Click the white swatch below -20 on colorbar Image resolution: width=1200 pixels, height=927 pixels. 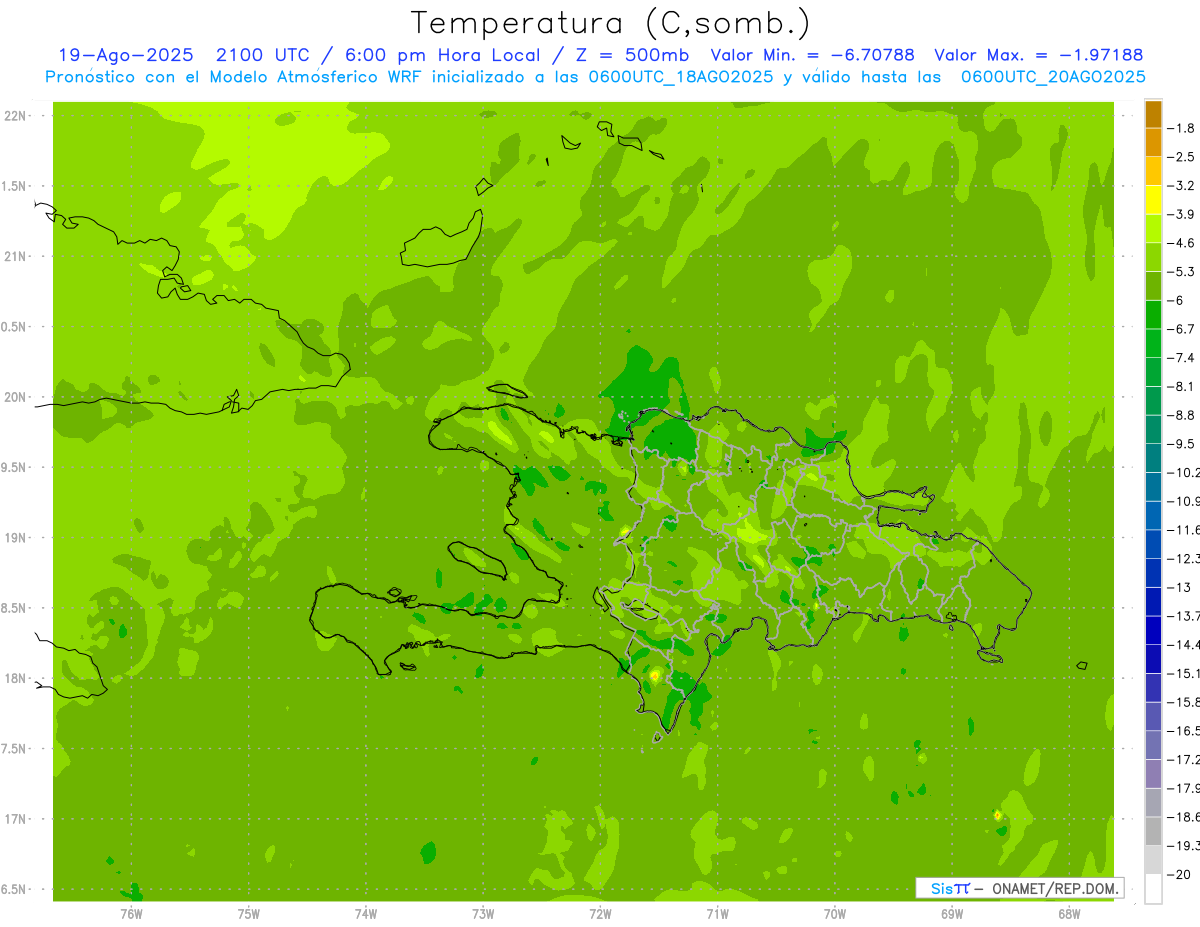1153,888
